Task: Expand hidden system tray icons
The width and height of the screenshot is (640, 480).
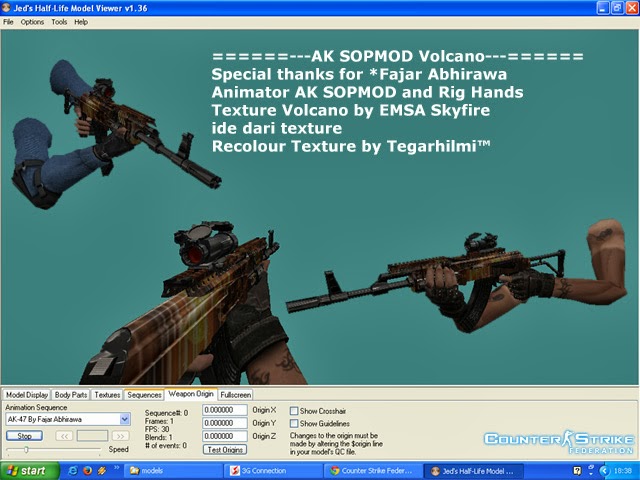Action: click(x=604, y=471)
